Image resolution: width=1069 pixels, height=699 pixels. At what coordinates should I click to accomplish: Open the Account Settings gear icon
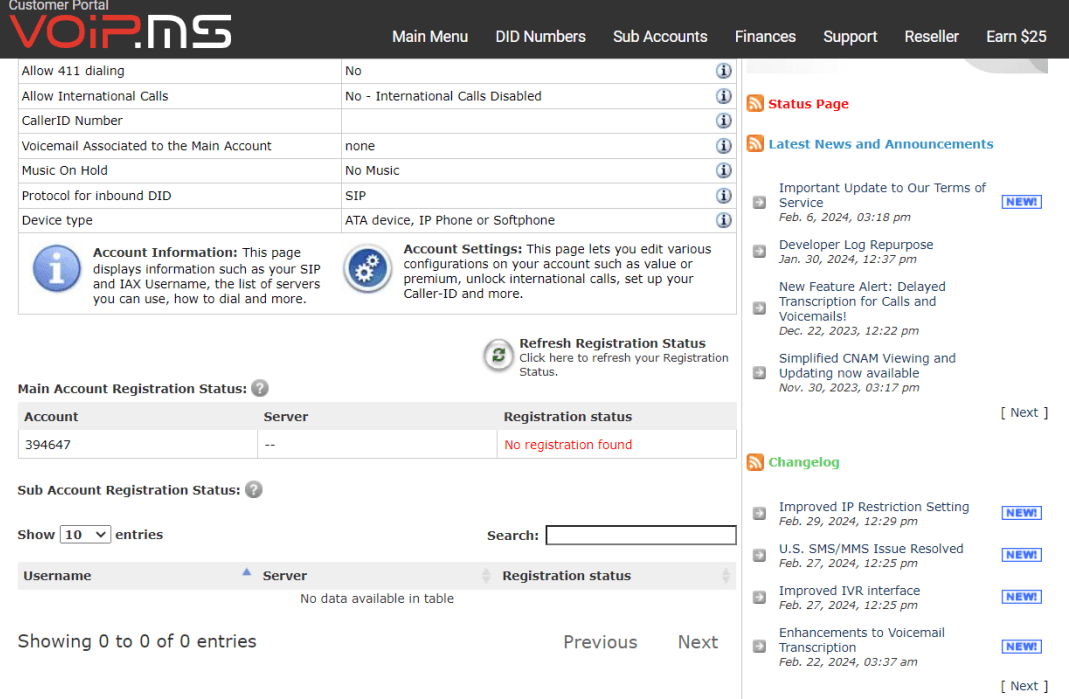click(367, 268)
